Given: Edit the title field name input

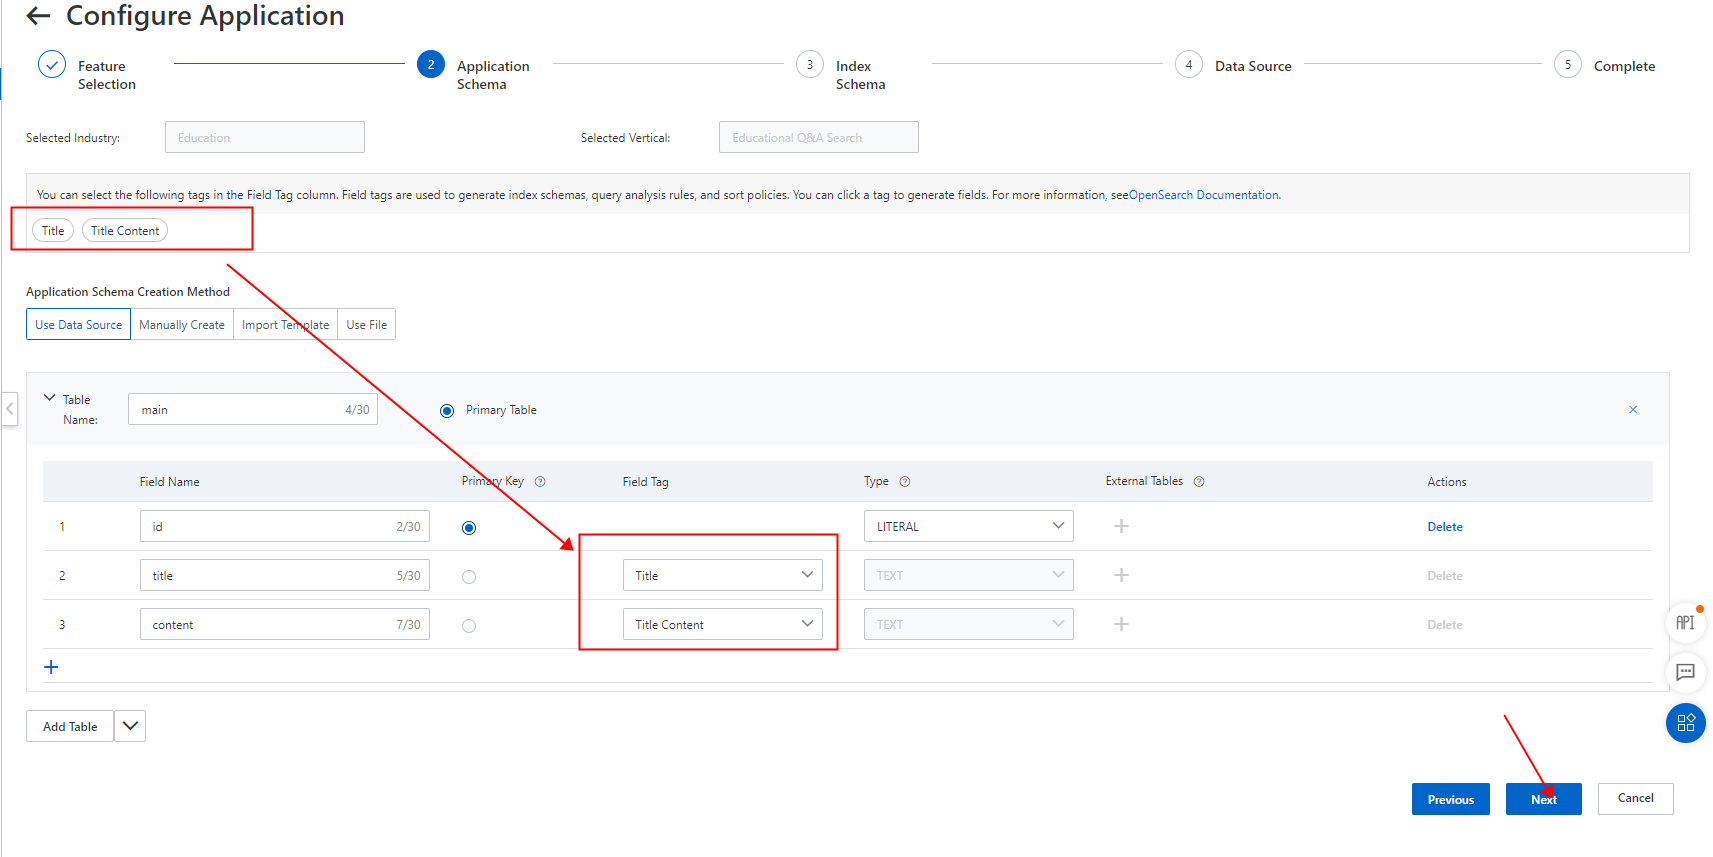Looking at the screenshot, I should click(285, 575).
